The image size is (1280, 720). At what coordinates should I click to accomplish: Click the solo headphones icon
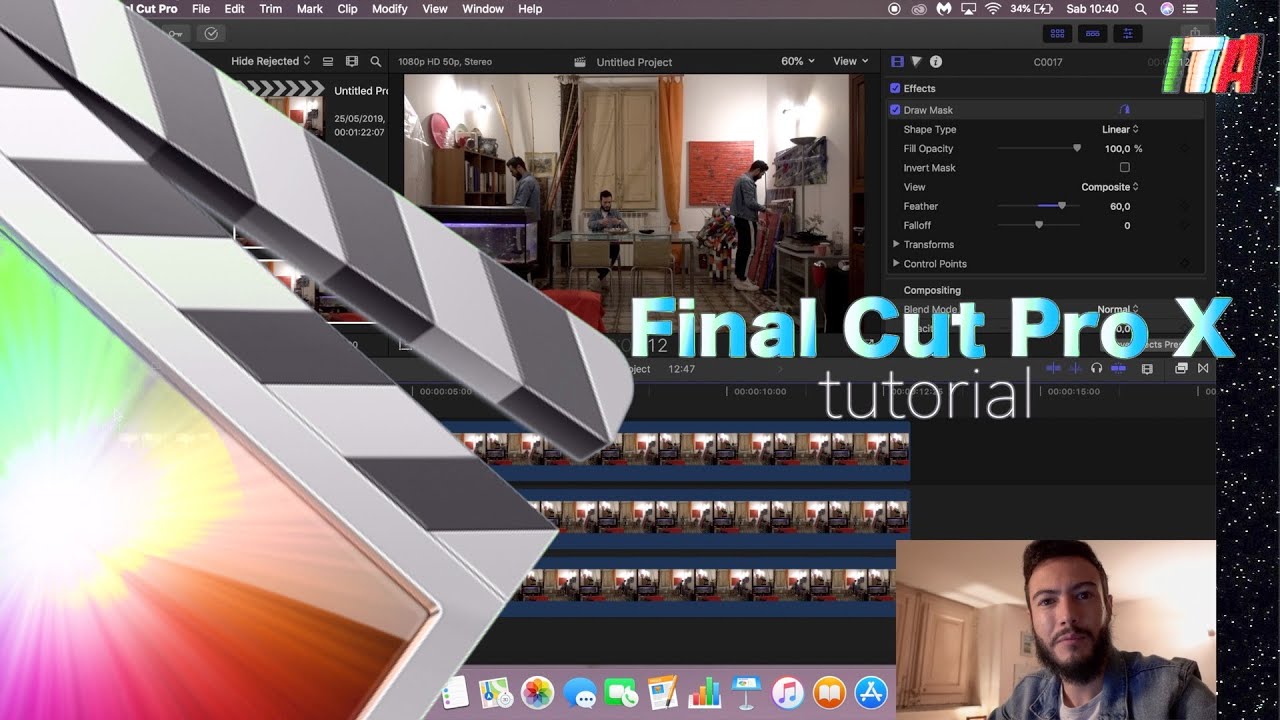(1097, 368)
